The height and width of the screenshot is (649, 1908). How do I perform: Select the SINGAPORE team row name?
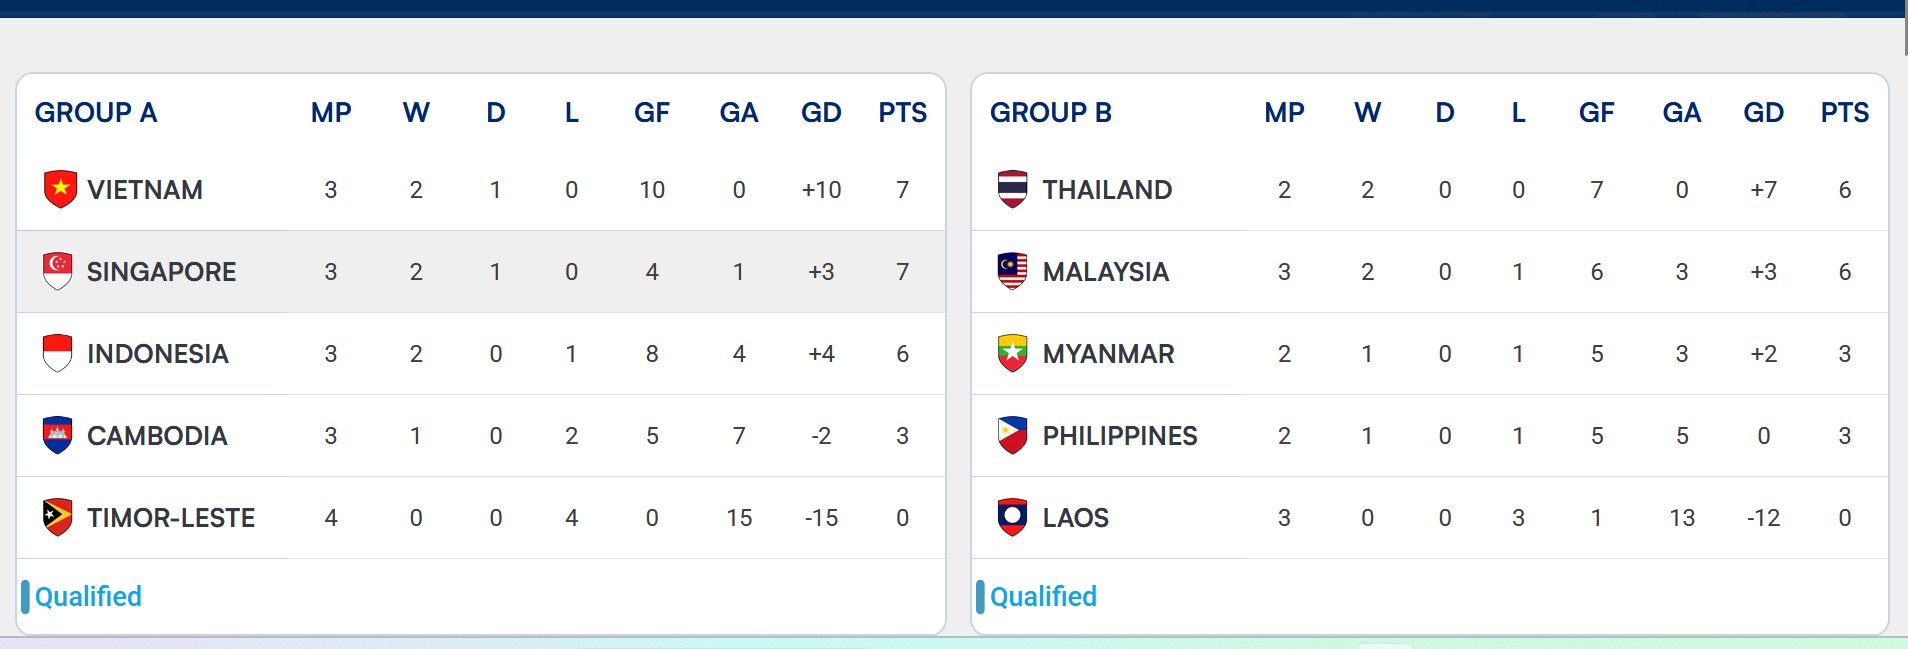pos(162,272)
